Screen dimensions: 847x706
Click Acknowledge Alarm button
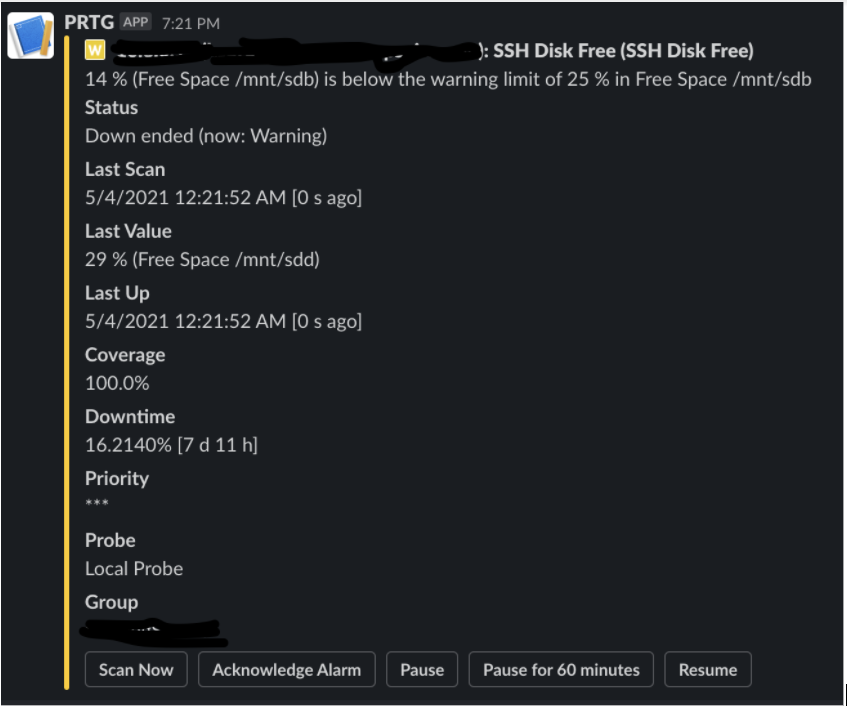pos(287,669)
